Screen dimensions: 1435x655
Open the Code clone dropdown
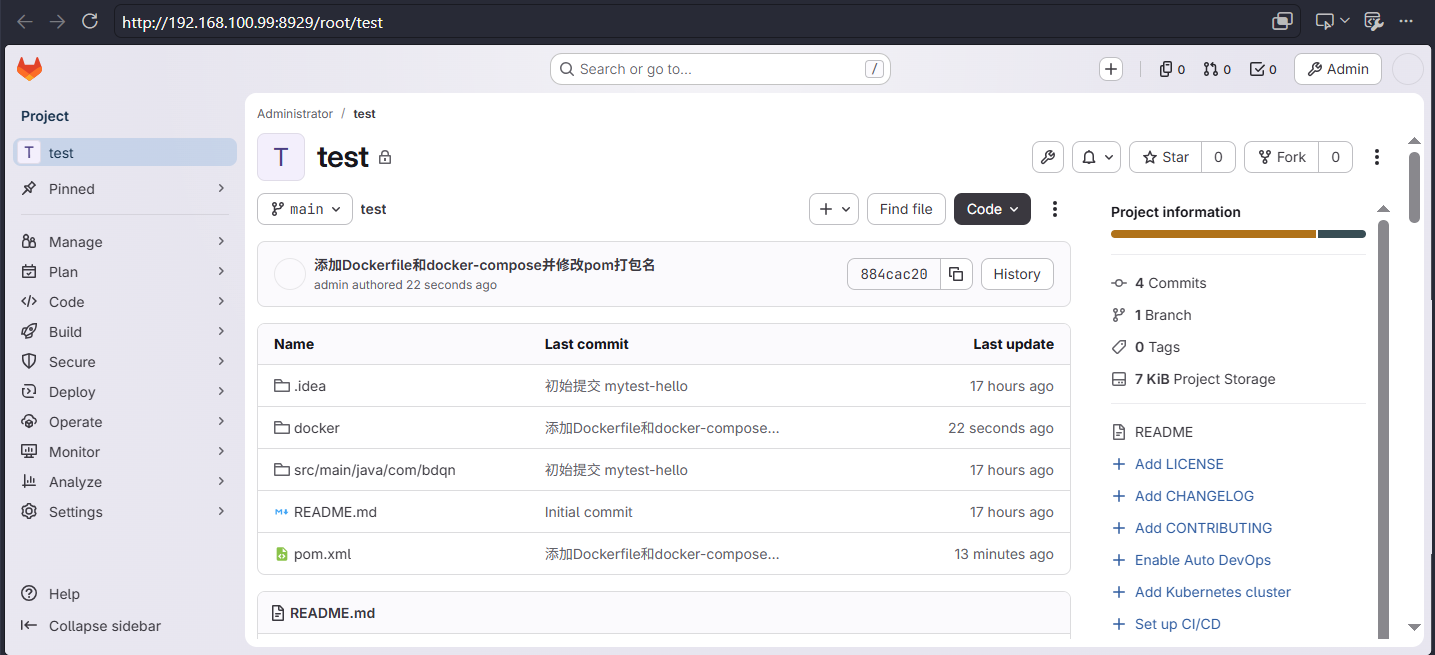(992, 209)
